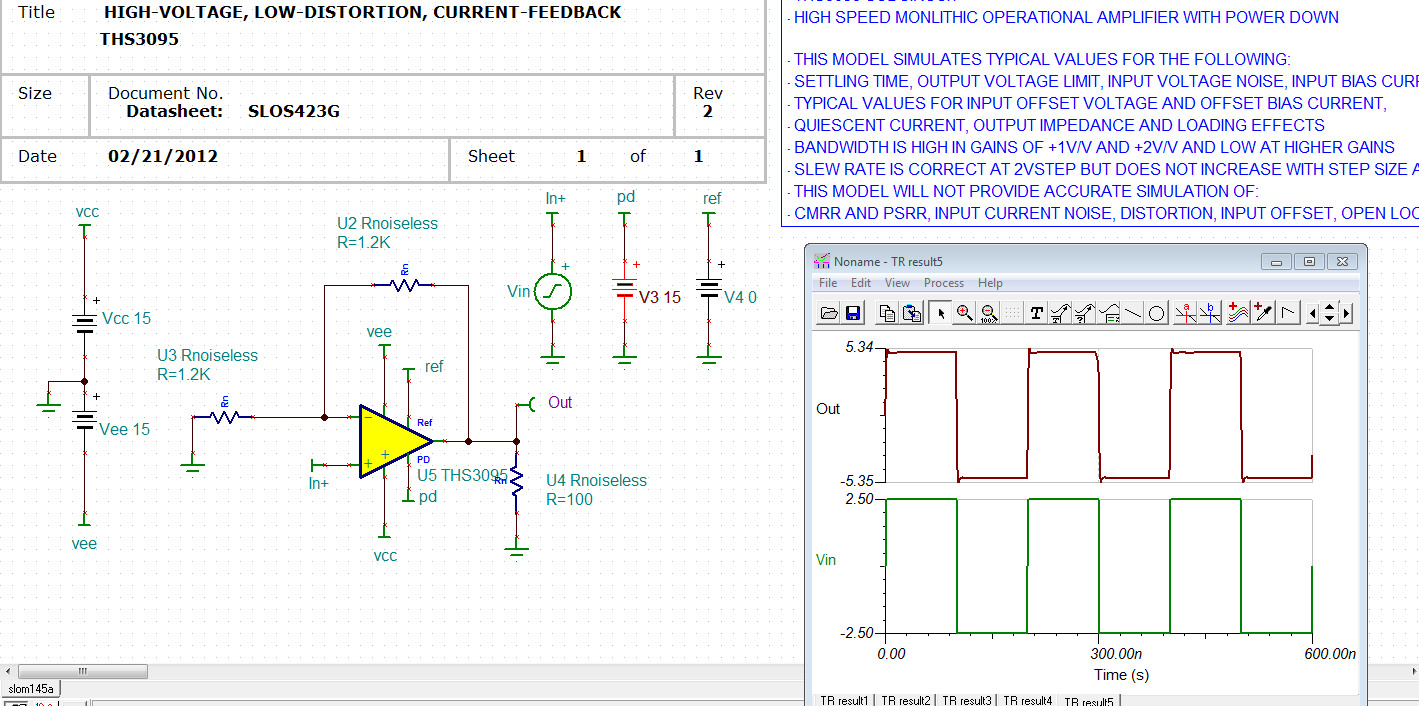
Task: Select the Vin step source symbol
Action: pos(552,292)
